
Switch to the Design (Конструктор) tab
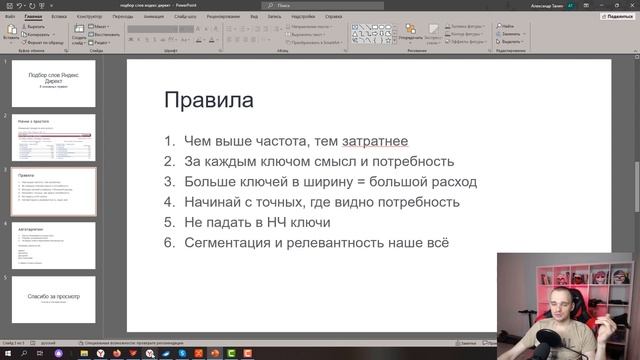tap(89, 17)
